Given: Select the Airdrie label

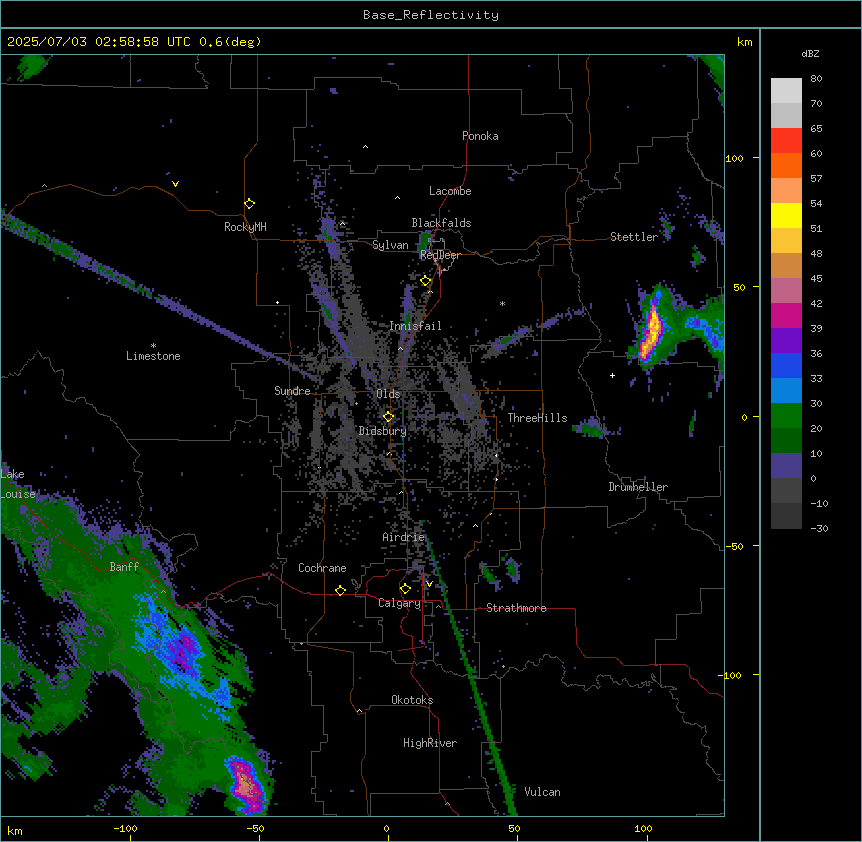Looking at the screenshot, I should click(x=404, y=537).
